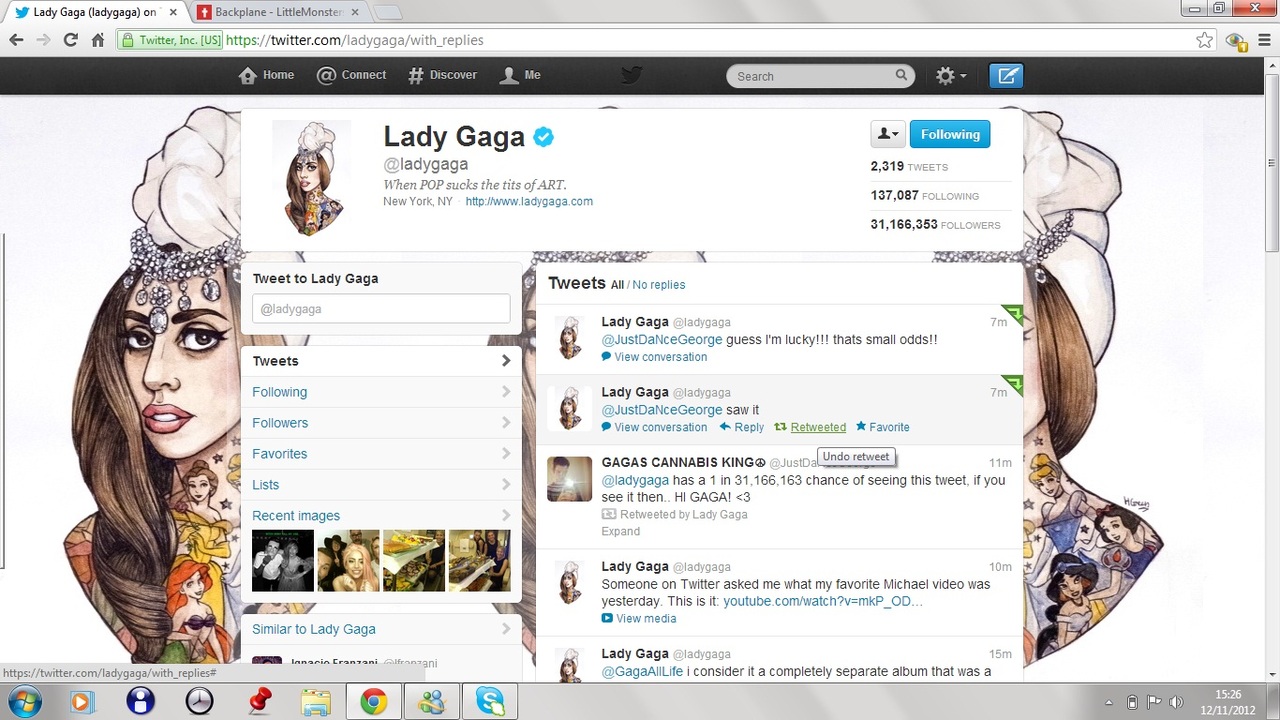Open the file explorer folder in taskbar
This screenshot has height=720, width=1280.
316,701
